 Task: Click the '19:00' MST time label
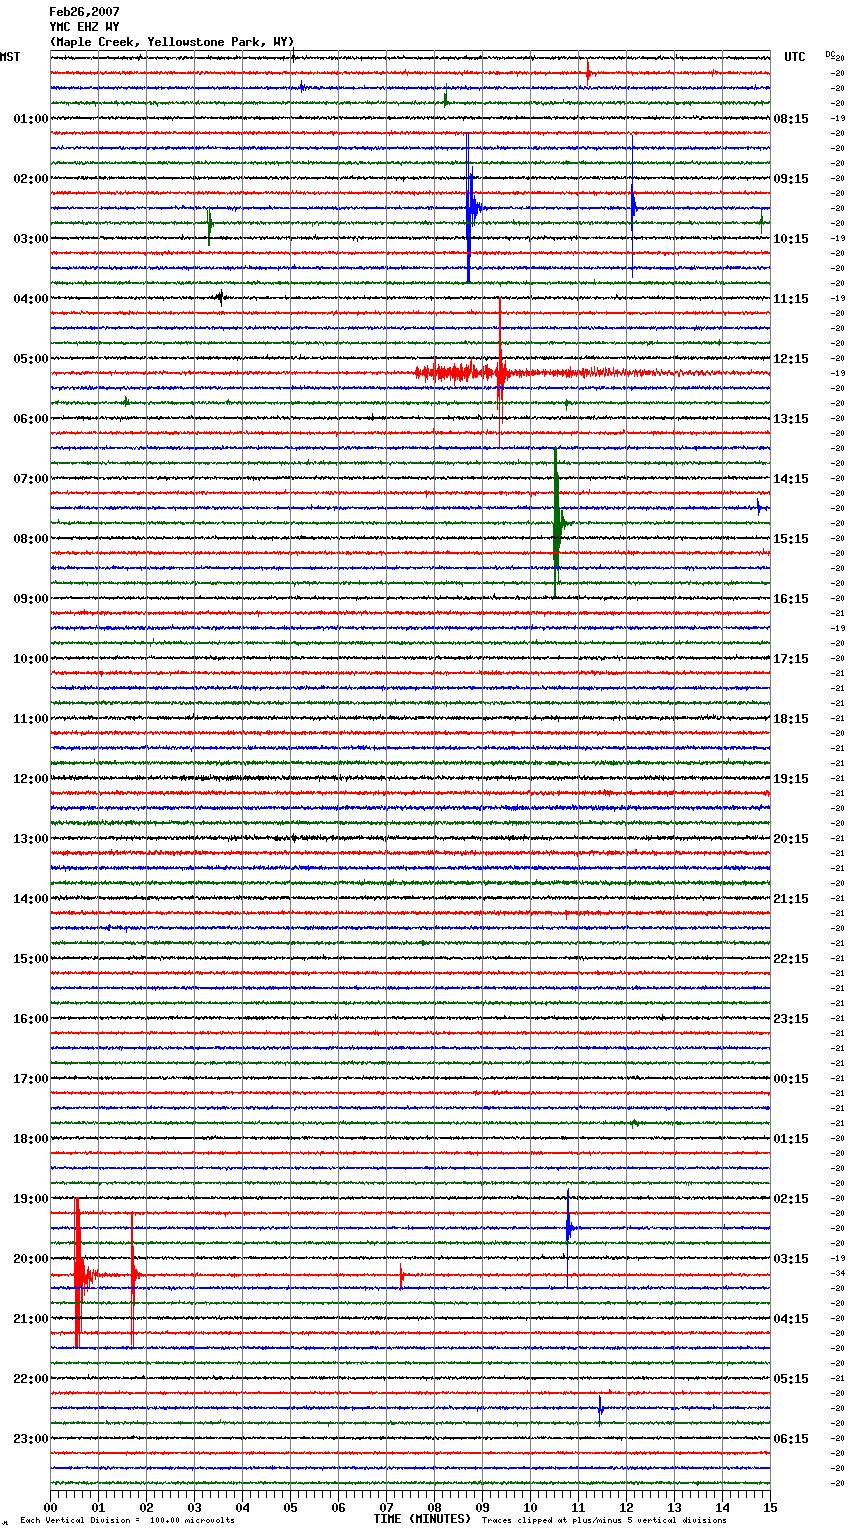[31, 1199]
